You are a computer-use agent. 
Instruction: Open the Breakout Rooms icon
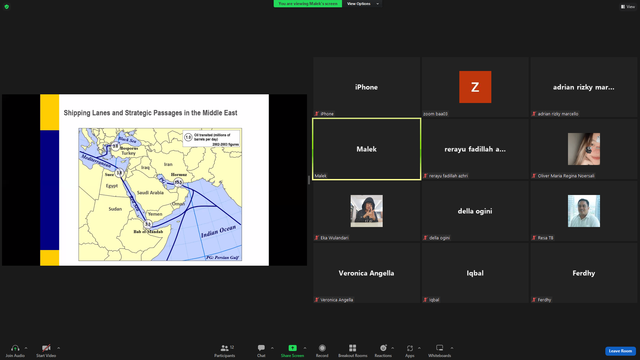tap(353, 348)
